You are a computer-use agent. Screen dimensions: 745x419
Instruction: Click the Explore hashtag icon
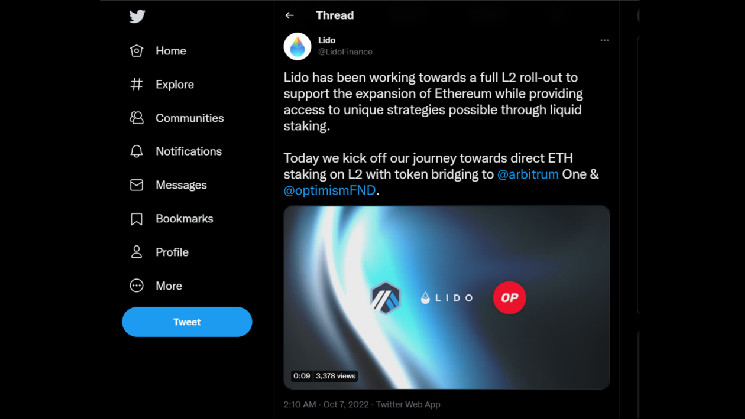[x=137, y=85]
